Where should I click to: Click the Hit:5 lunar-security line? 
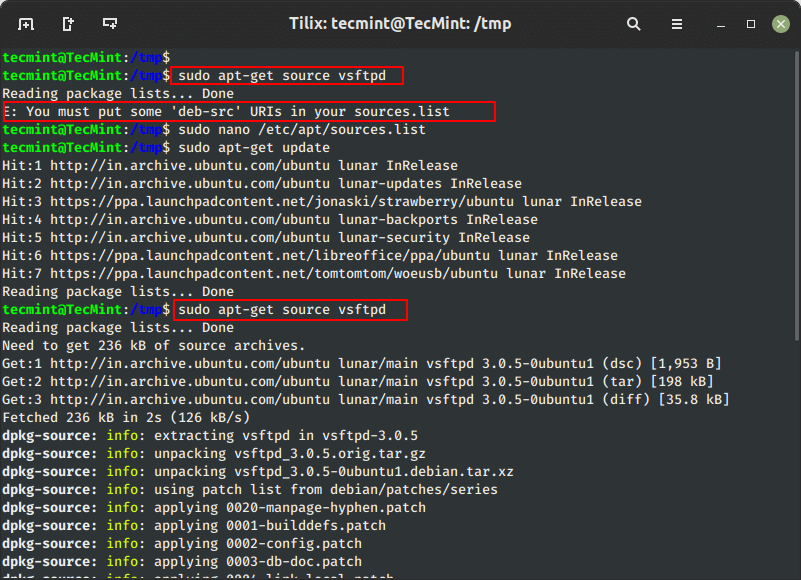point(266,238)
